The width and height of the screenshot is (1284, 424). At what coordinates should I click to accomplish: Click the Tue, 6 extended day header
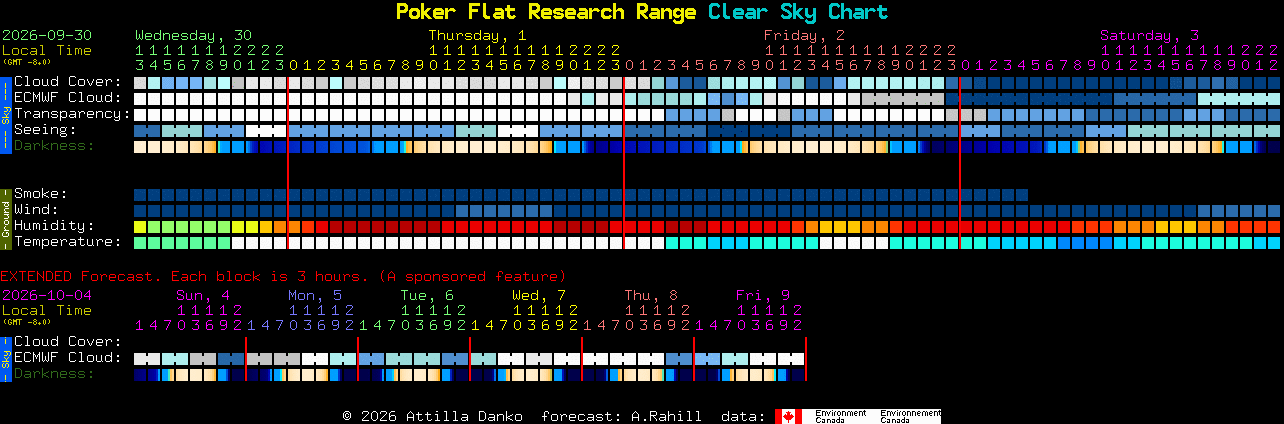[427, 295]
